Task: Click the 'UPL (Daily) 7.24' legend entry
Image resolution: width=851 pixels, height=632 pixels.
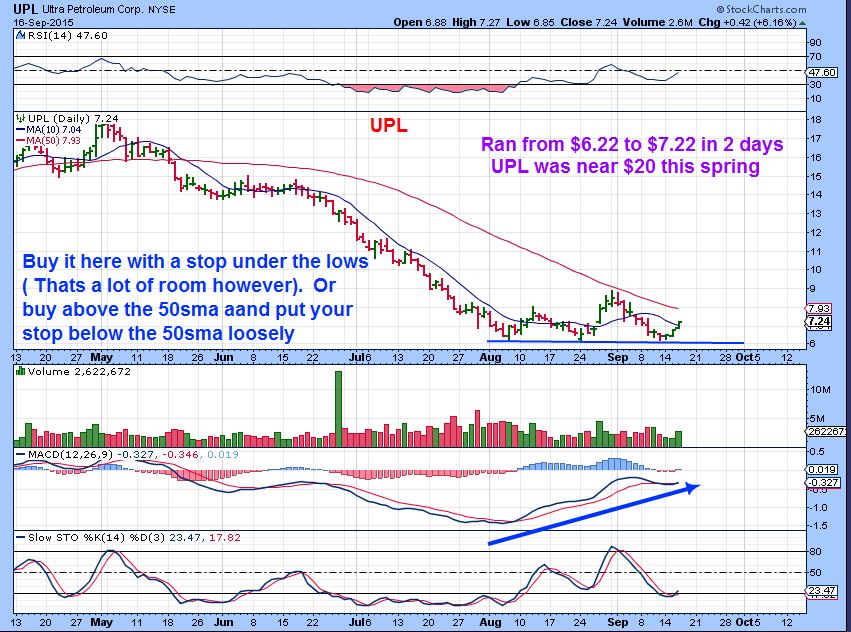Action: coord(73,118)
